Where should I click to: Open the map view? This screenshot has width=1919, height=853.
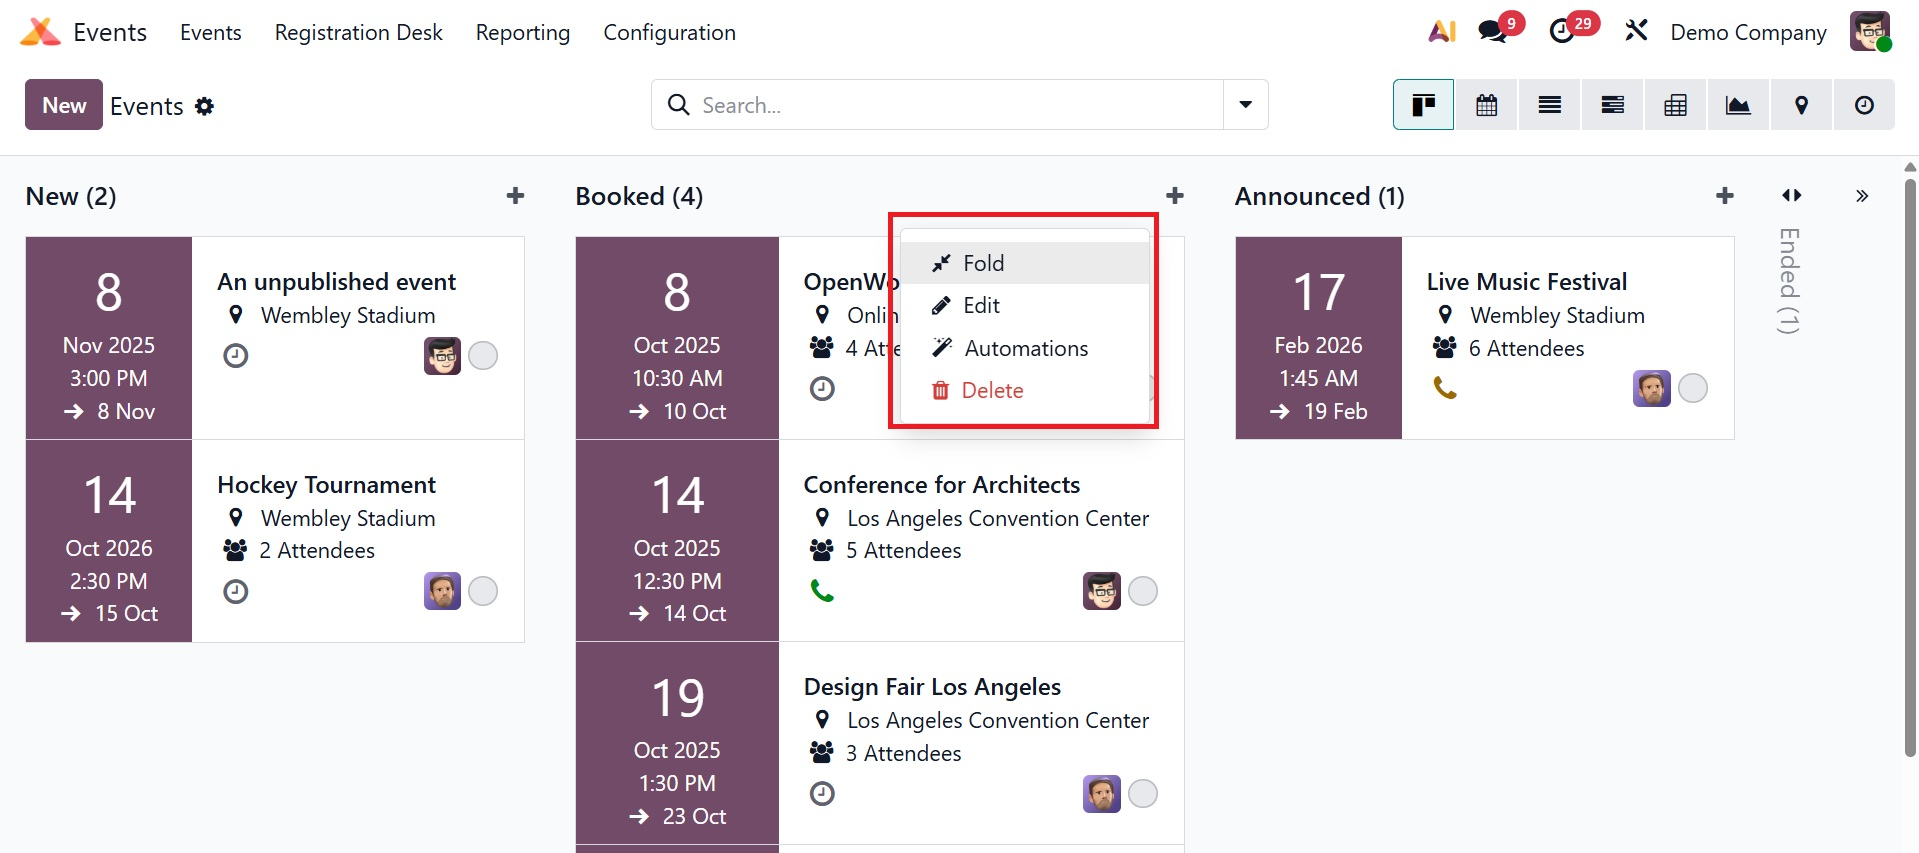(1801, 105)
